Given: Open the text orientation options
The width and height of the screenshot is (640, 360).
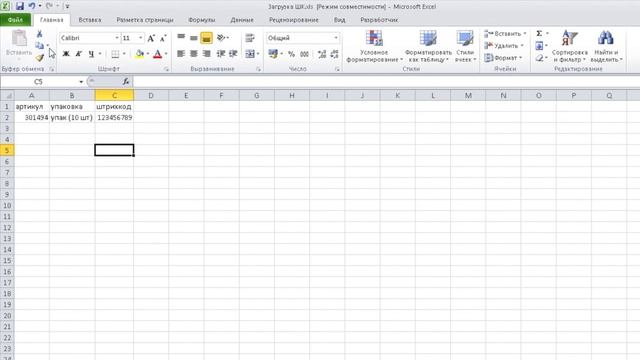Looking at the screenshot, I should [x=221, y=38].
